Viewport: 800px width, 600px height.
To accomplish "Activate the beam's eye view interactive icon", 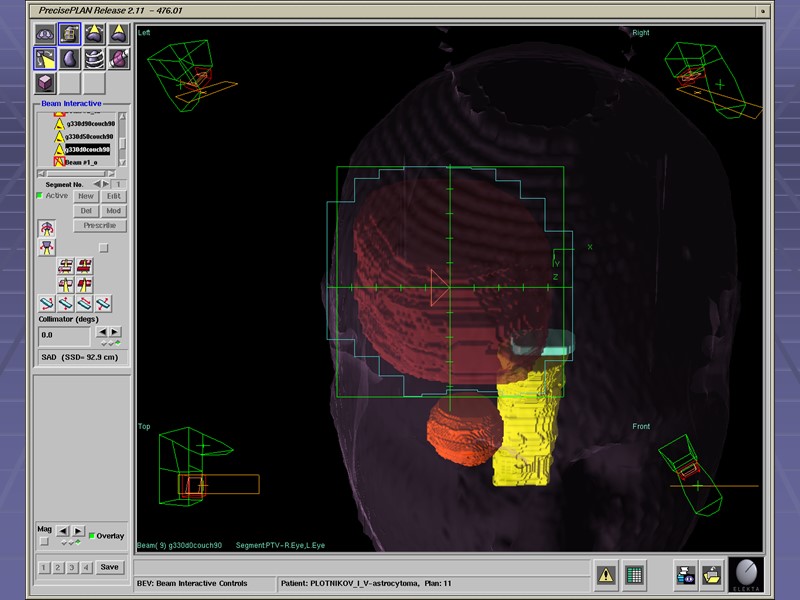I will pos(45,59).
